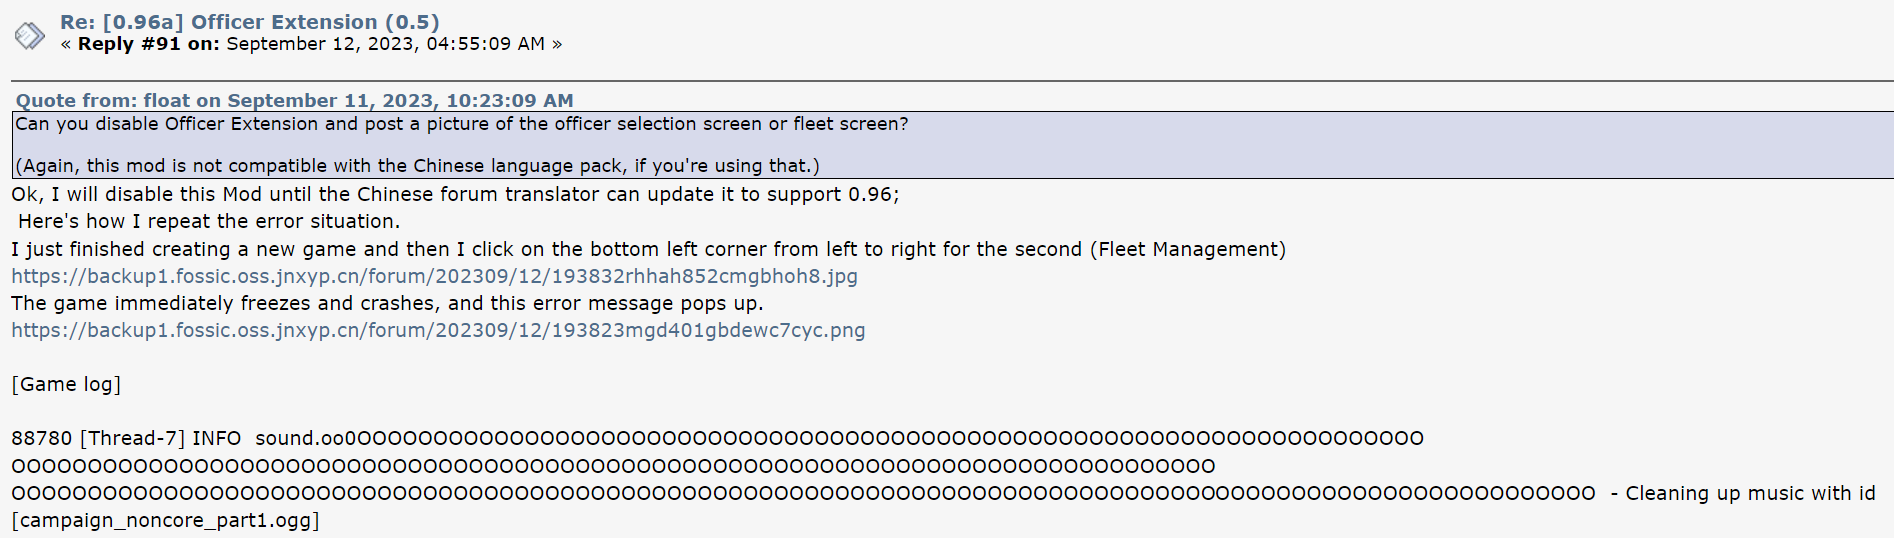Click the "[Game log]" heading text
The image size is (1894, 538).
coord(66,384)
